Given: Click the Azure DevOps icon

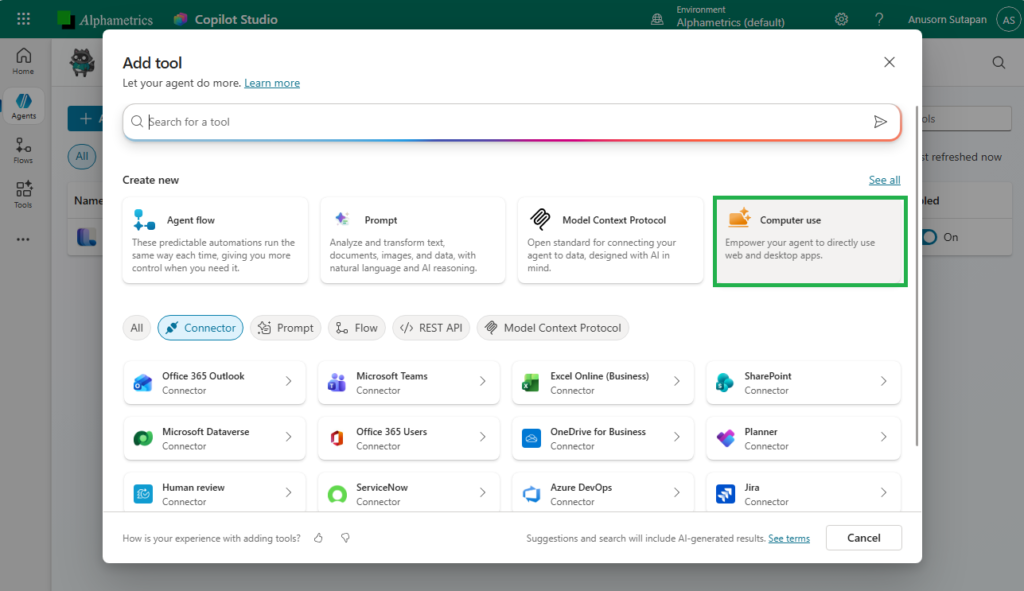Looking at the screenshot, I should click(531, 494).
